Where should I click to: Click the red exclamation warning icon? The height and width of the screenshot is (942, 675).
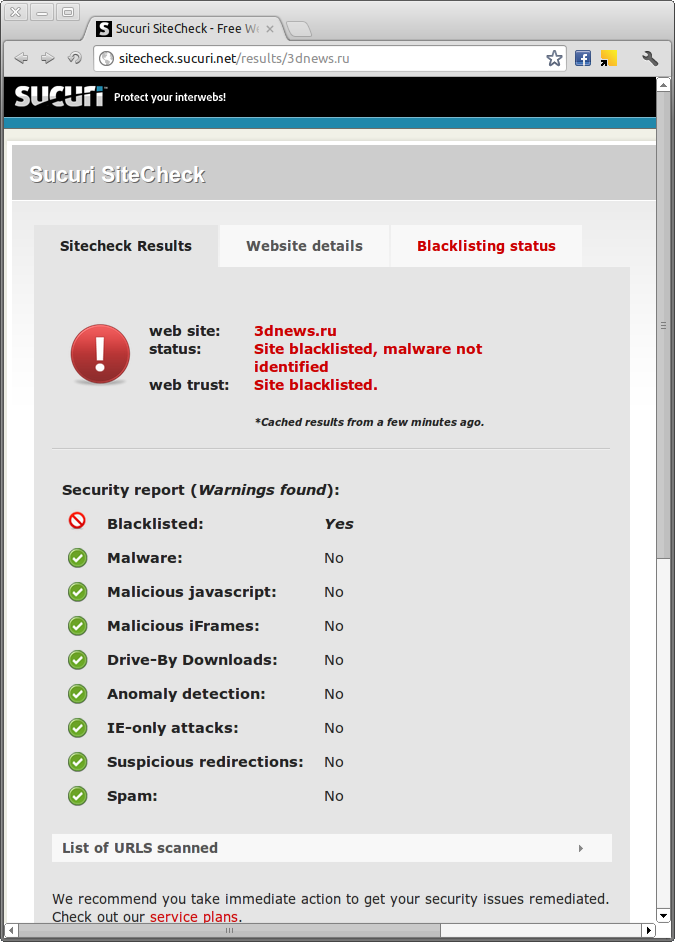click(100, 354)
